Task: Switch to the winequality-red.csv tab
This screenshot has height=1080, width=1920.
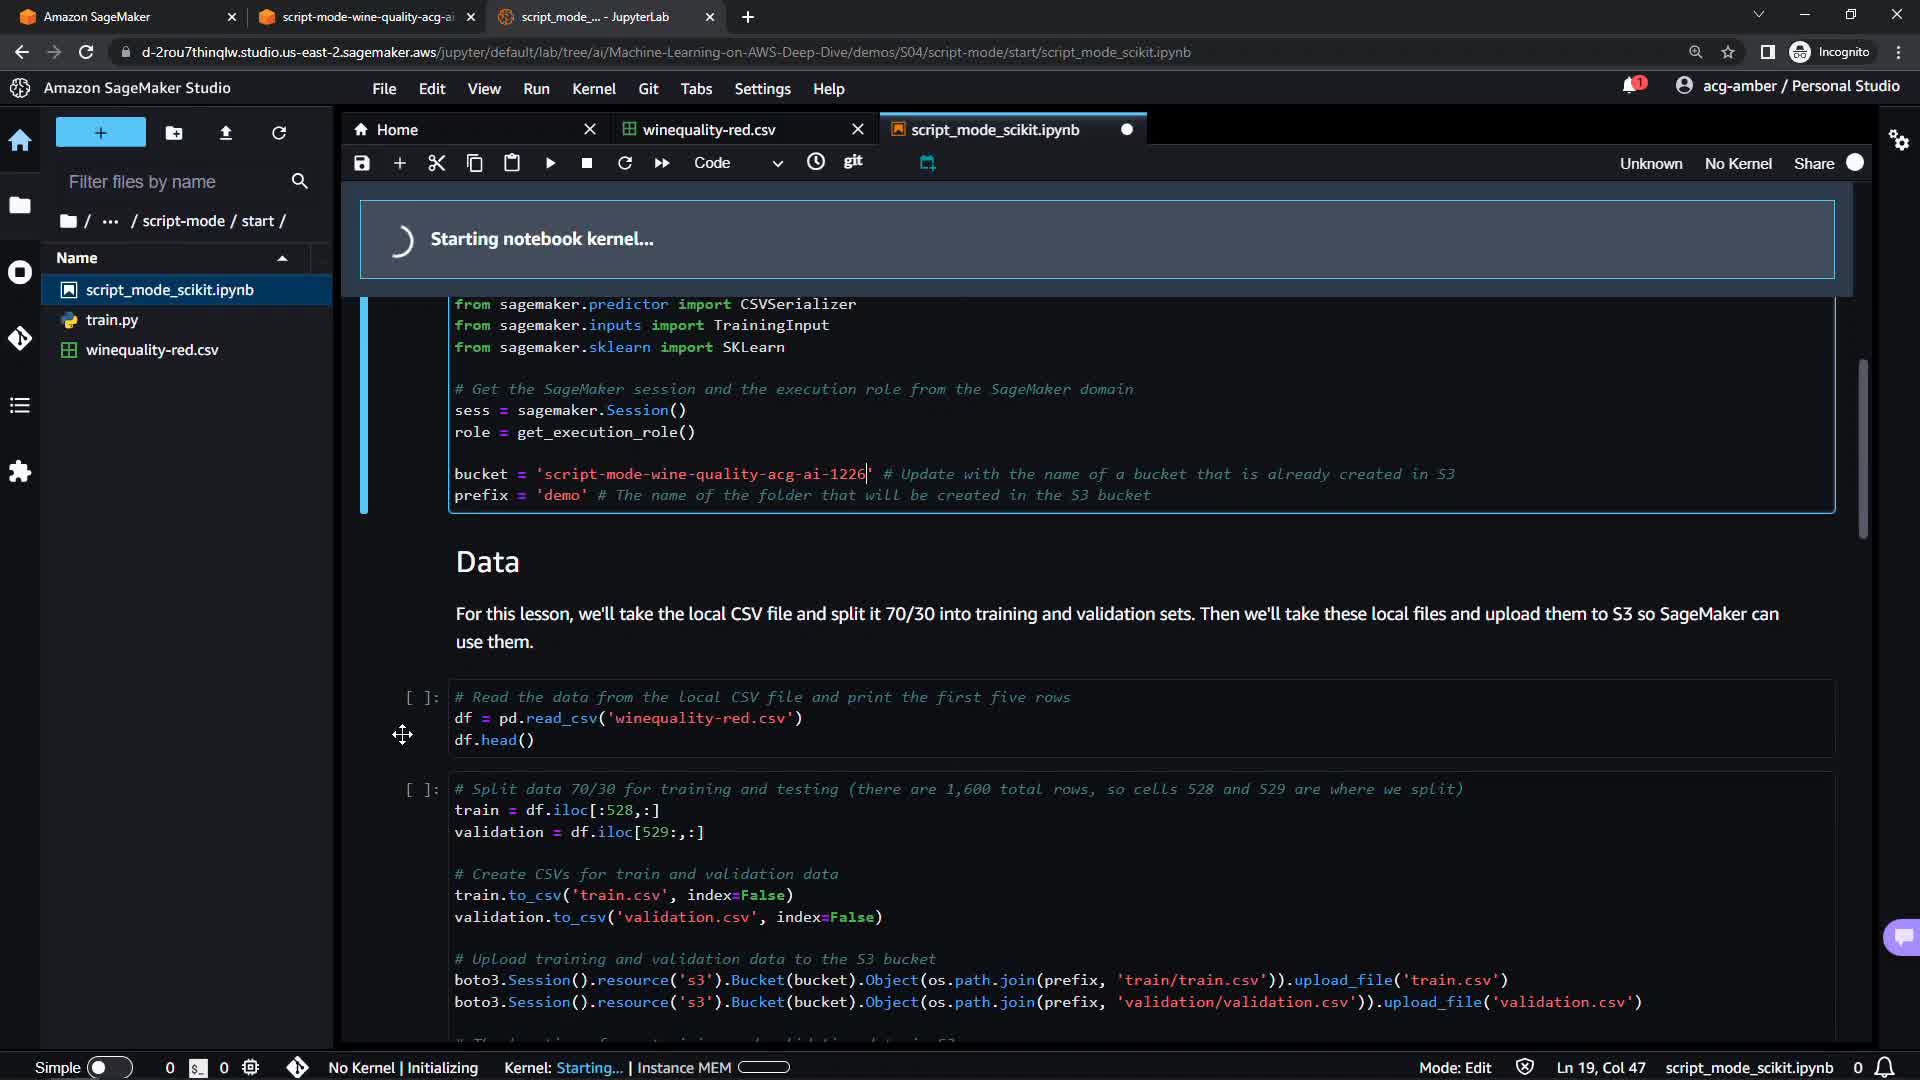Action: [709, 130]
